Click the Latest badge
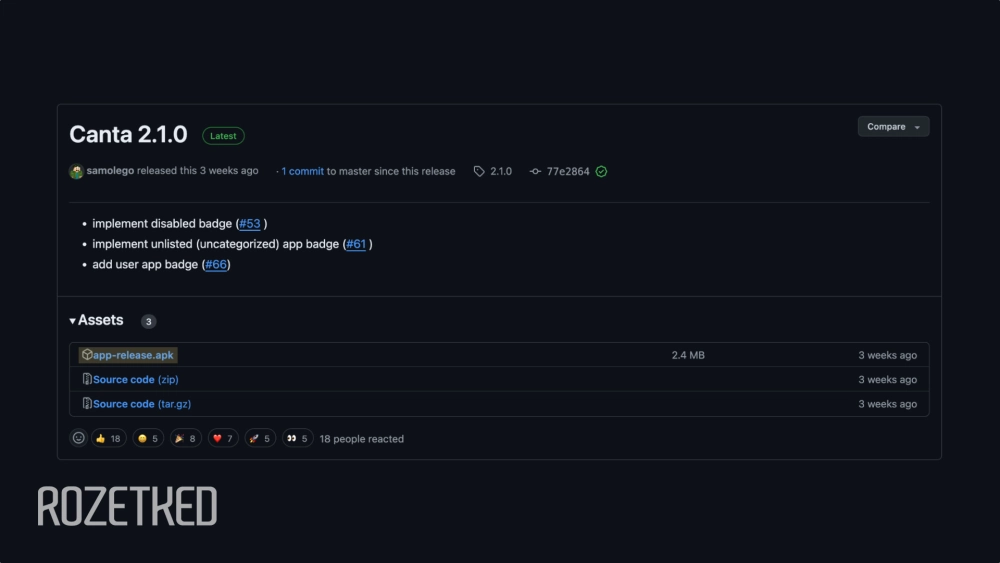Image resolution: width=1000 pixels, height=563 pixels. (x=223, y=136)
